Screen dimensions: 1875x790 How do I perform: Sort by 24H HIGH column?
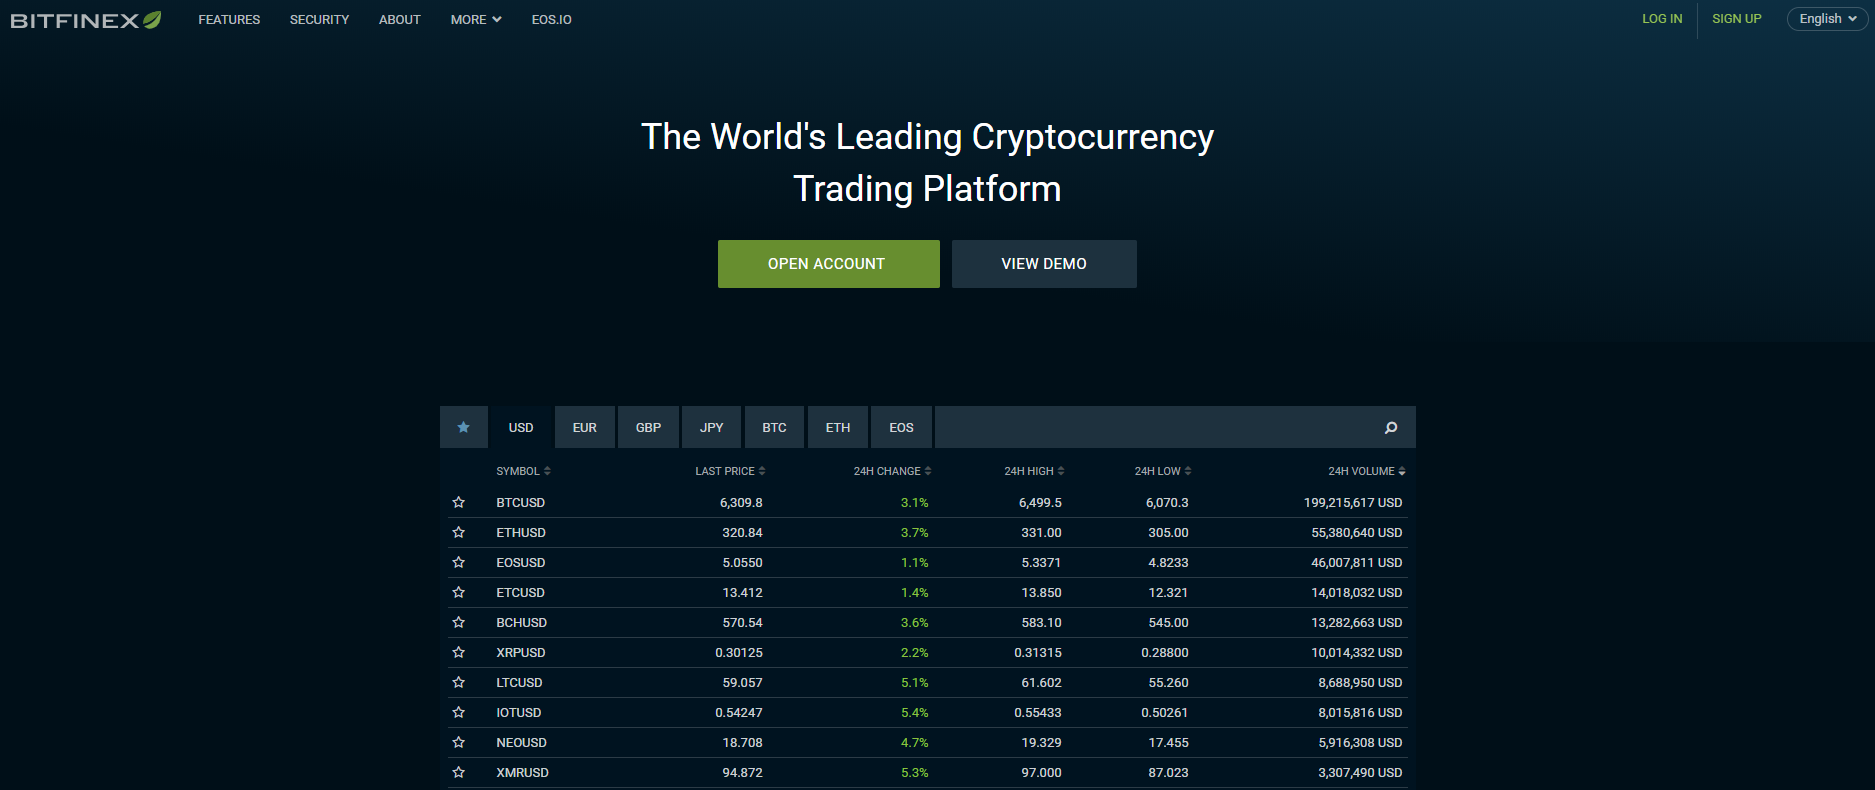(x=1034, y=471)
